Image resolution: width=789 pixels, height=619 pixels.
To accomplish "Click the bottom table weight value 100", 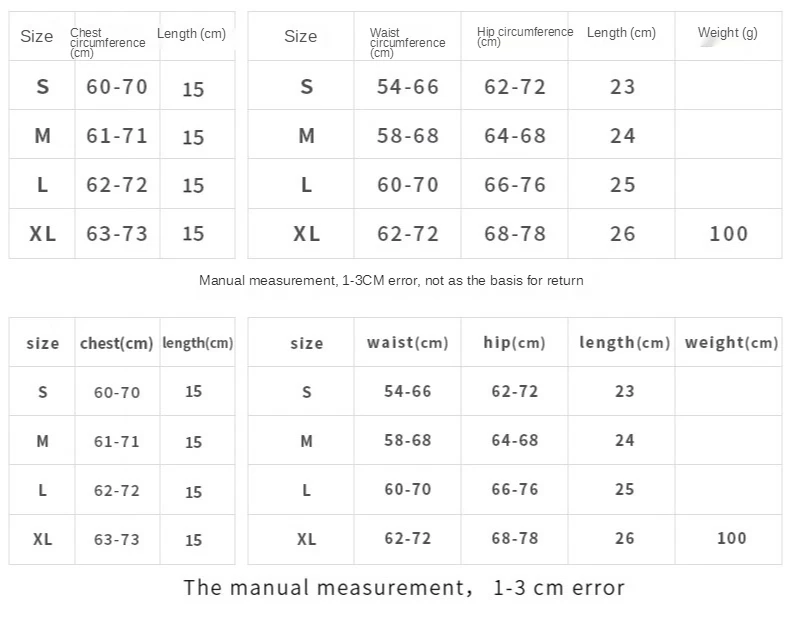I will (732, 538).
